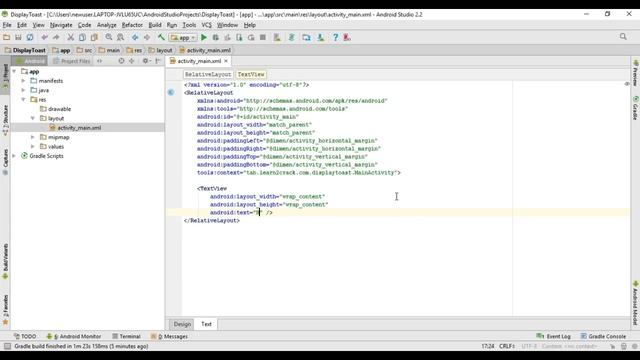
Task: Click the Copy toolbar icon
Action: (82, 37)
